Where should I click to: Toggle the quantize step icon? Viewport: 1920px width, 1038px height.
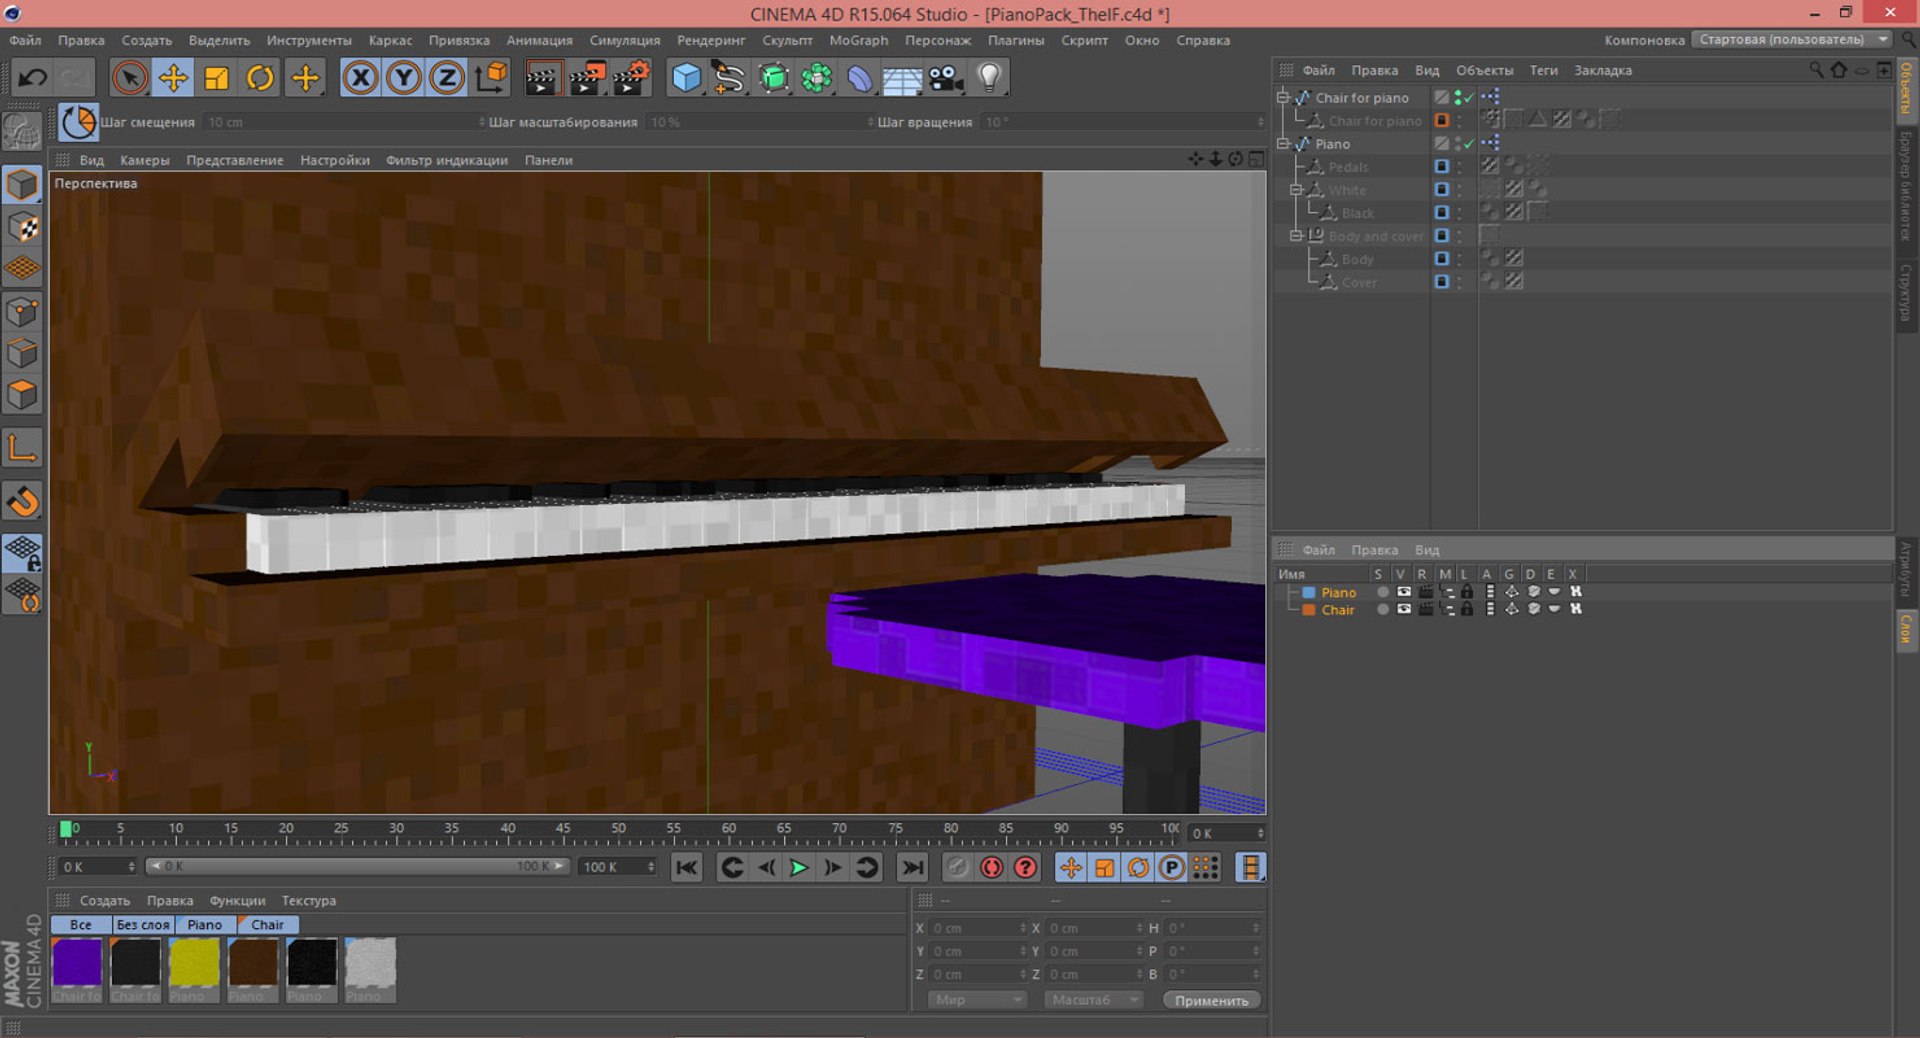tap(77, 122)
